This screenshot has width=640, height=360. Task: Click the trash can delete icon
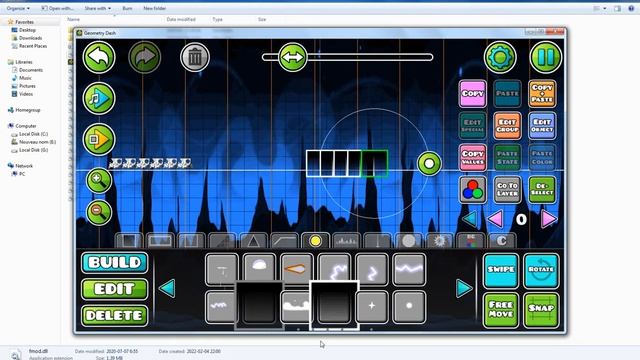(195, 57)
